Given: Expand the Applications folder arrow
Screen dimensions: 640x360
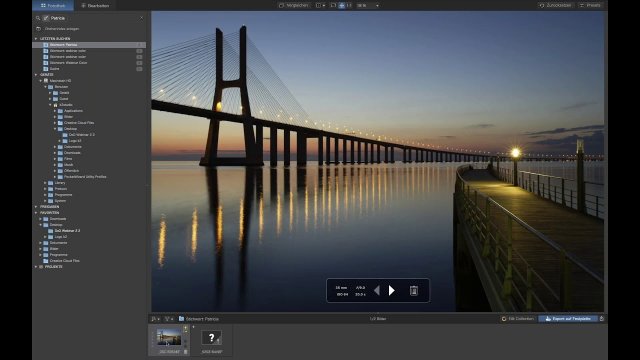Looking at the screenshot, I should (55, 111).
